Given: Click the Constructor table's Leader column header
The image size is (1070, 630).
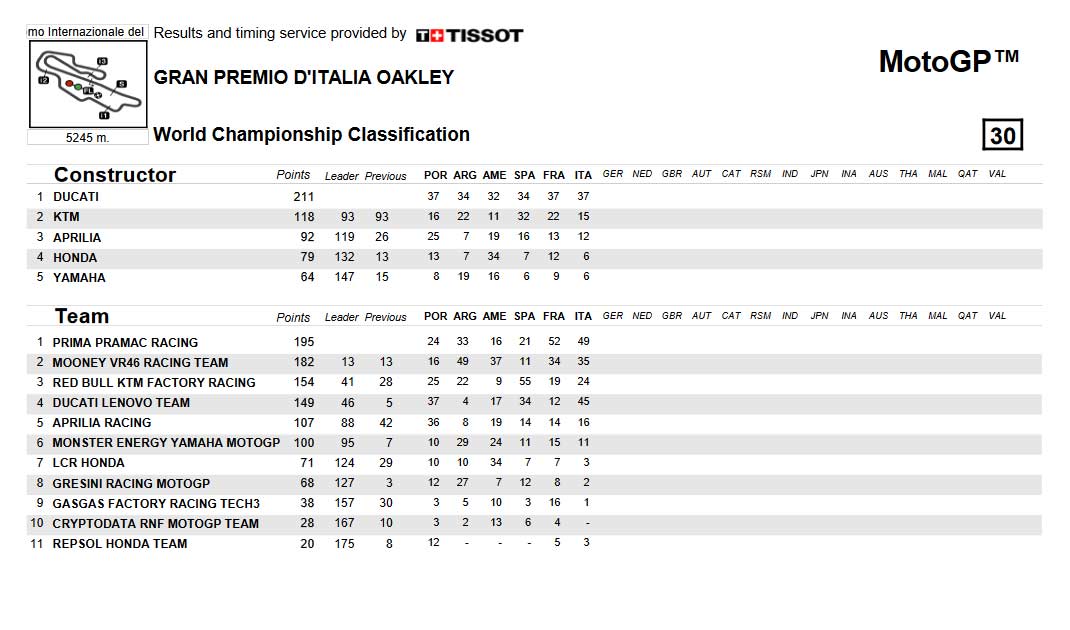Looking at the screenshot, I should pyautogui.click(x=341, y=176).
